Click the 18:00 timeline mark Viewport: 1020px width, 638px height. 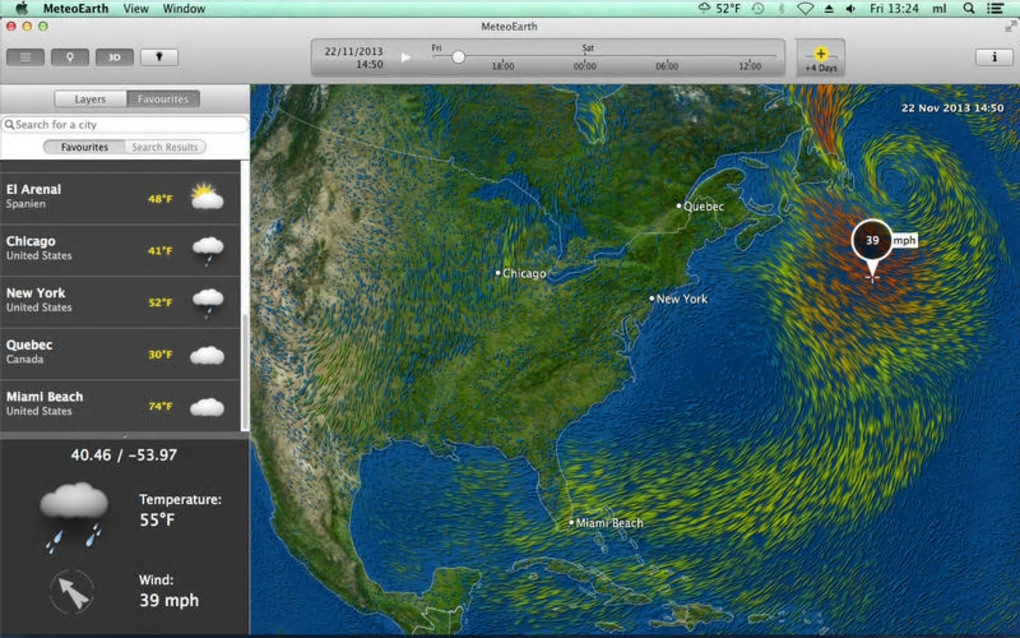pos(502,66)
